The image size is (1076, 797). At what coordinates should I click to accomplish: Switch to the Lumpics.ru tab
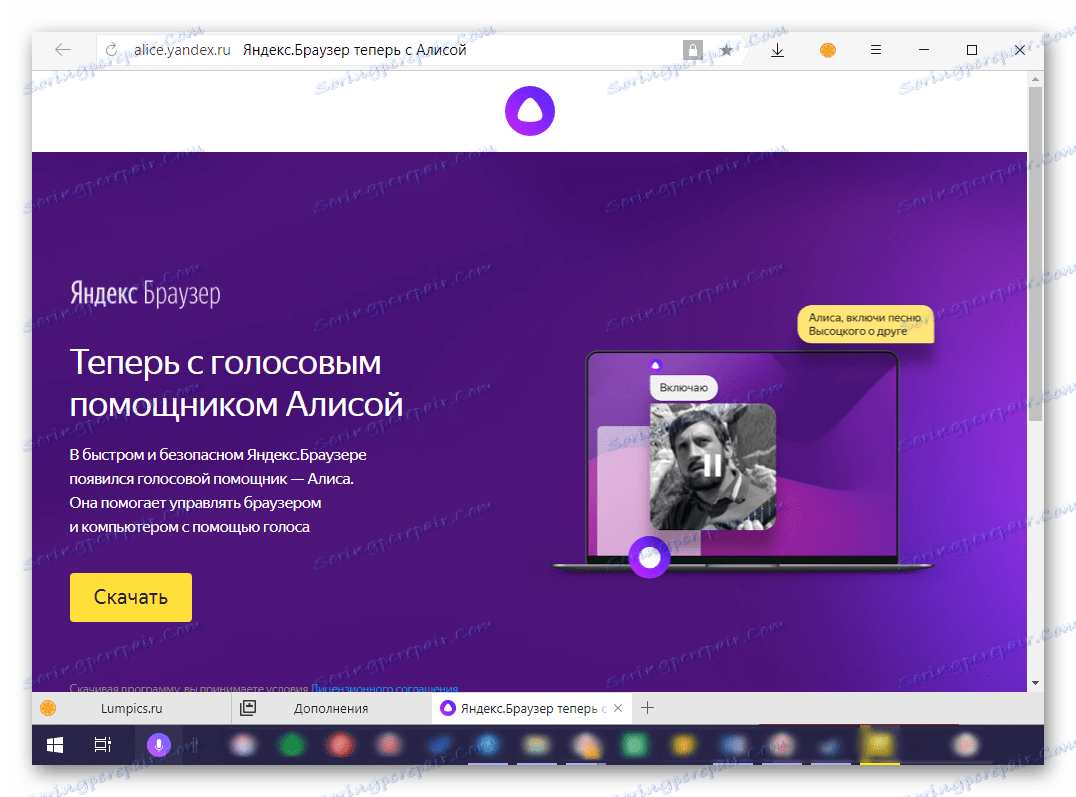point(131,708)
